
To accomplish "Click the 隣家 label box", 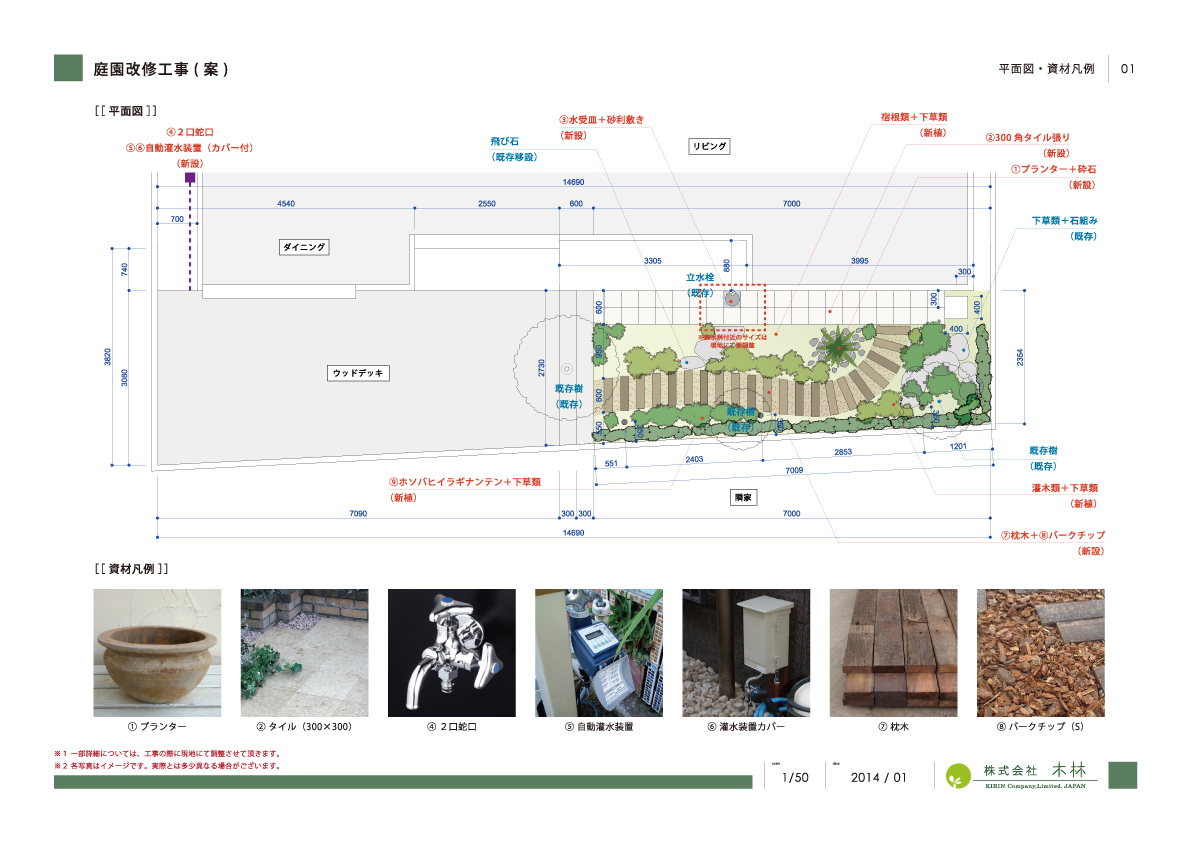I will [743, 497].
